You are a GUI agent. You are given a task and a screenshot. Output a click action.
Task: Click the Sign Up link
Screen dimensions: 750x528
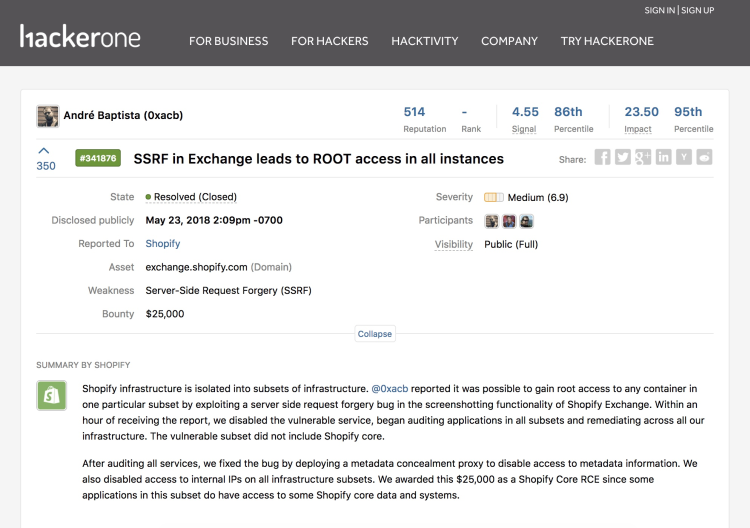(x=697, y=10)
